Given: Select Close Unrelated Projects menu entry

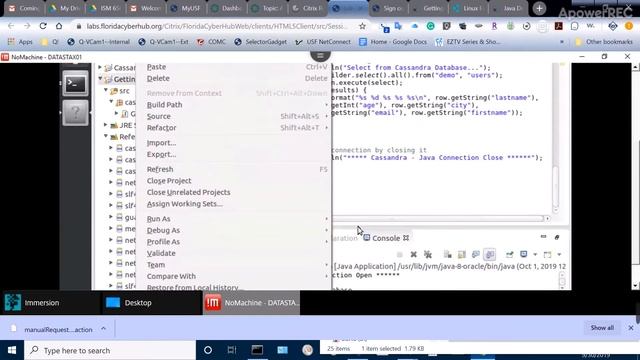Looking at the screenshot, I should [234, 192].
